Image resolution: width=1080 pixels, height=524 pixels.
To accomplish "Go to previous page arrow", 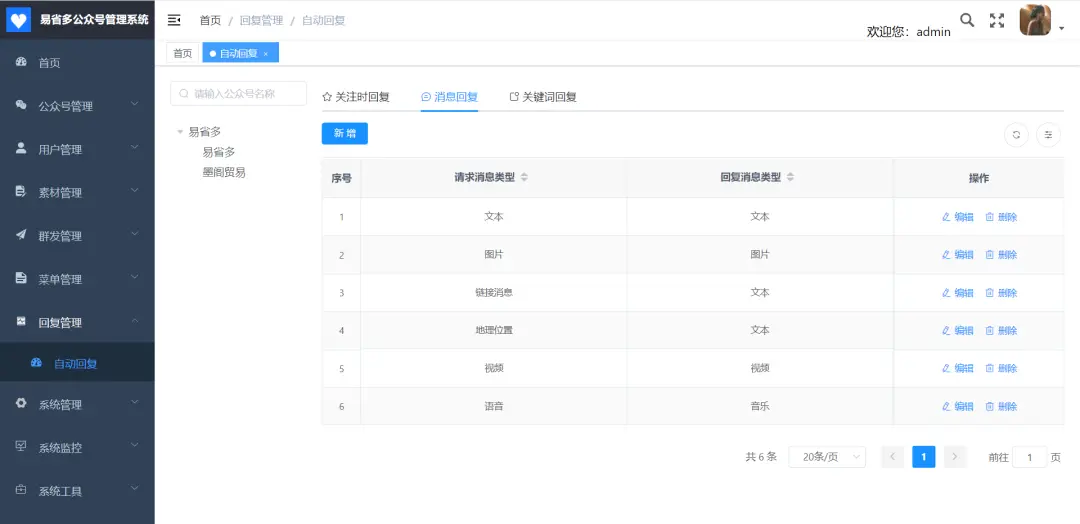I will (x=893, y=457).
